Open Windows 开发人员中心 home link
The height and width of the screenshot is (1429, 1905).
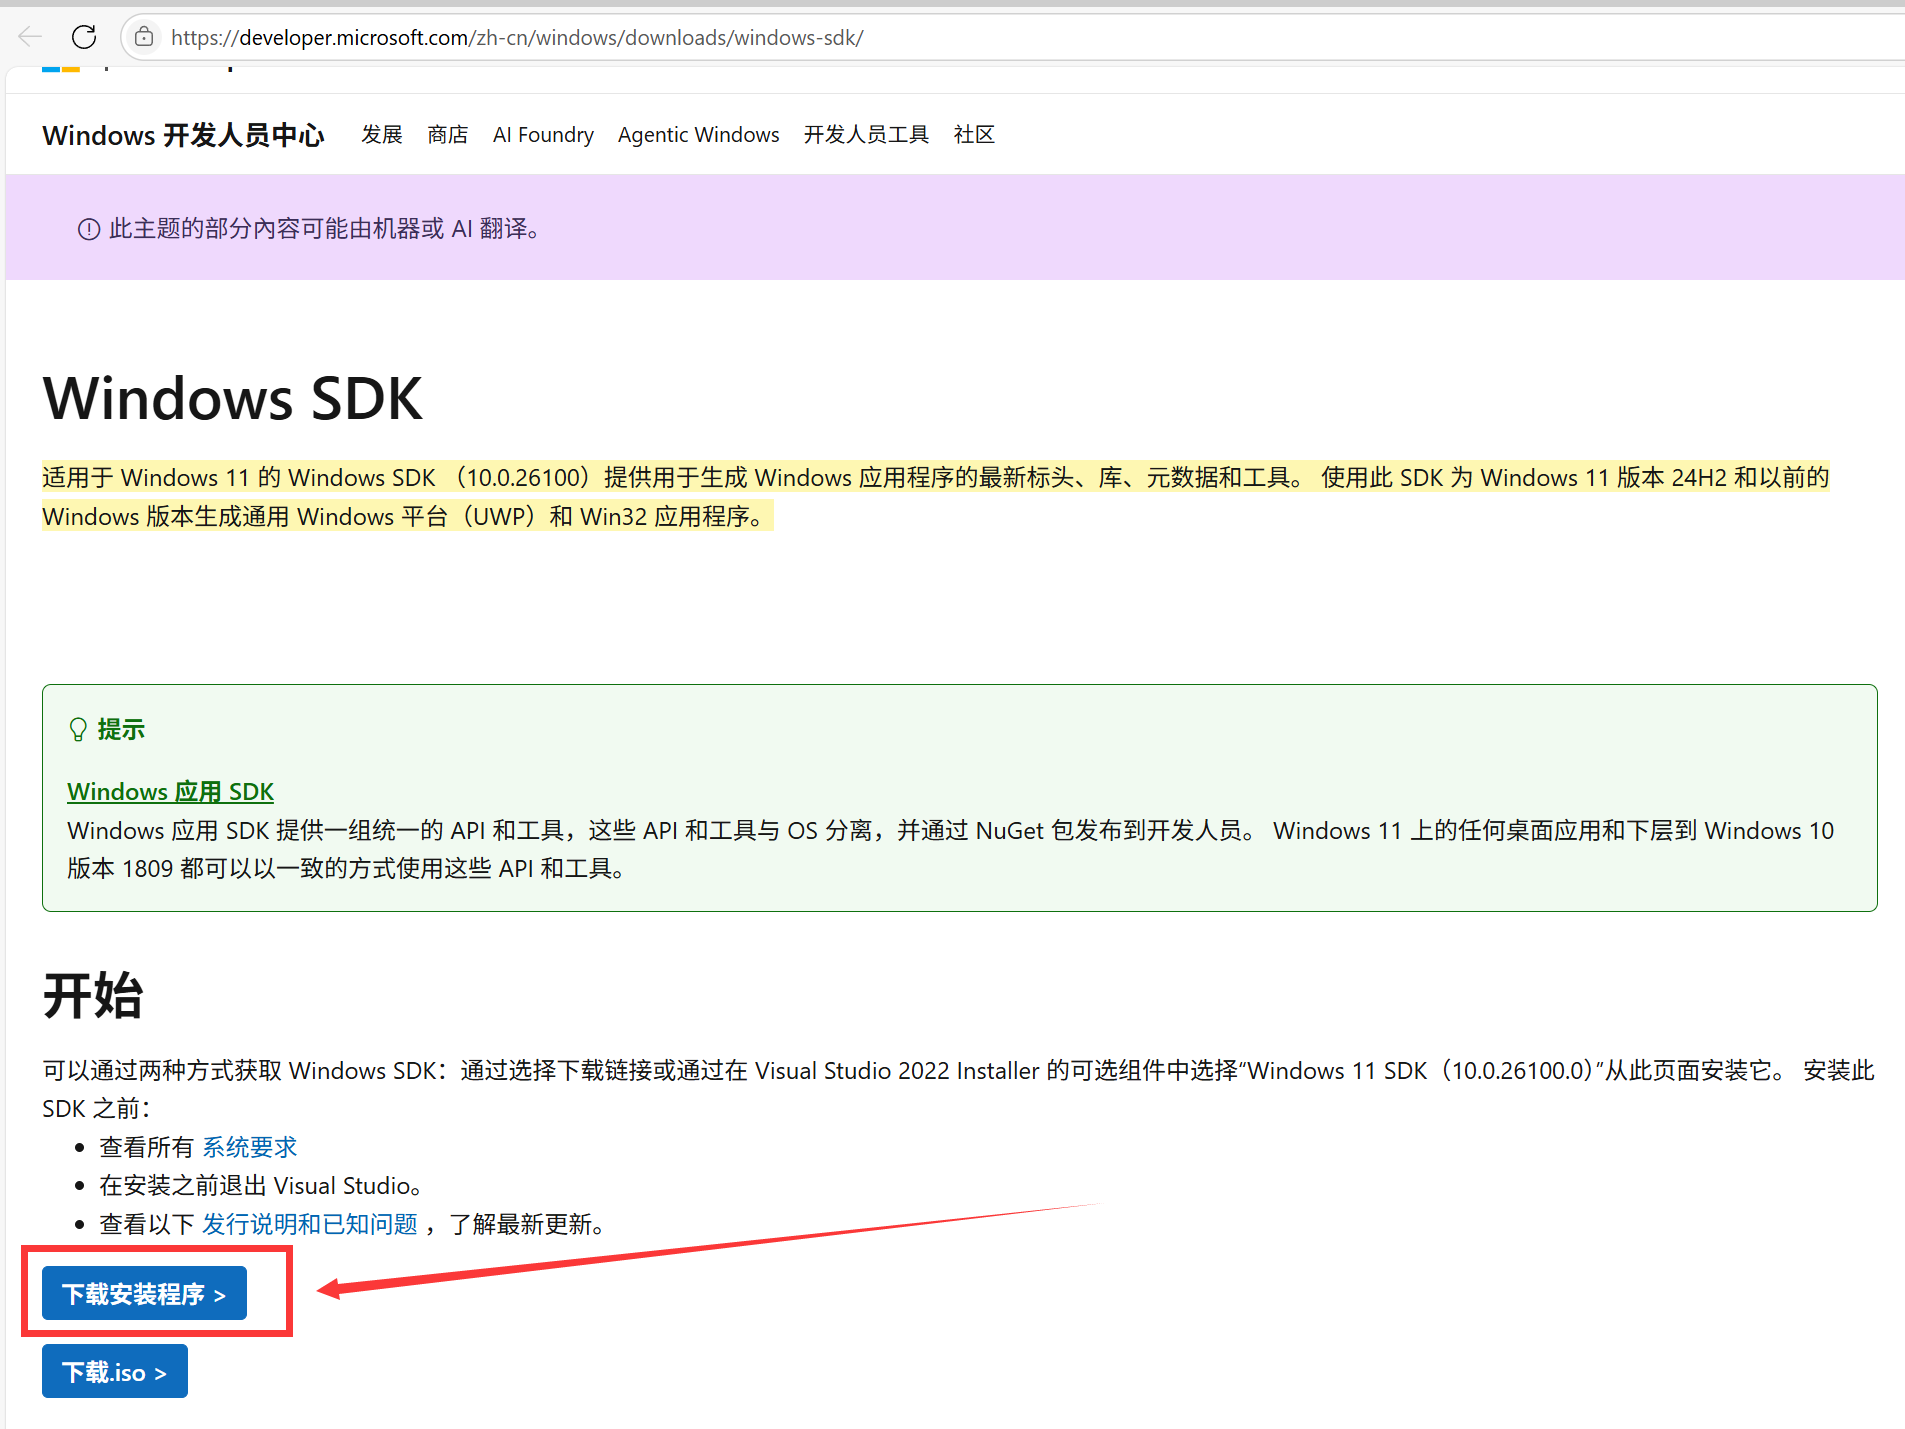183,135
